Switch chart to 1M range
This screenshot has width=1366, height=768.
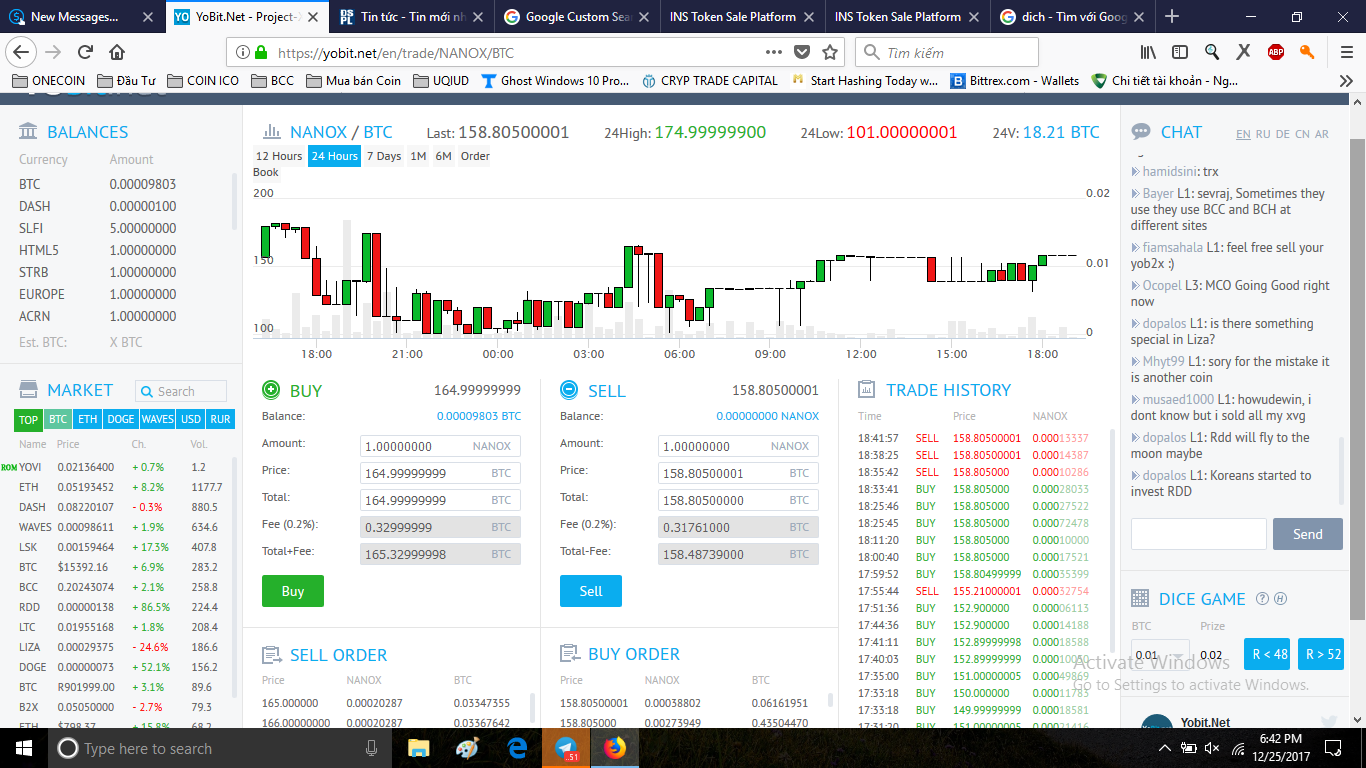coord(418,156)
